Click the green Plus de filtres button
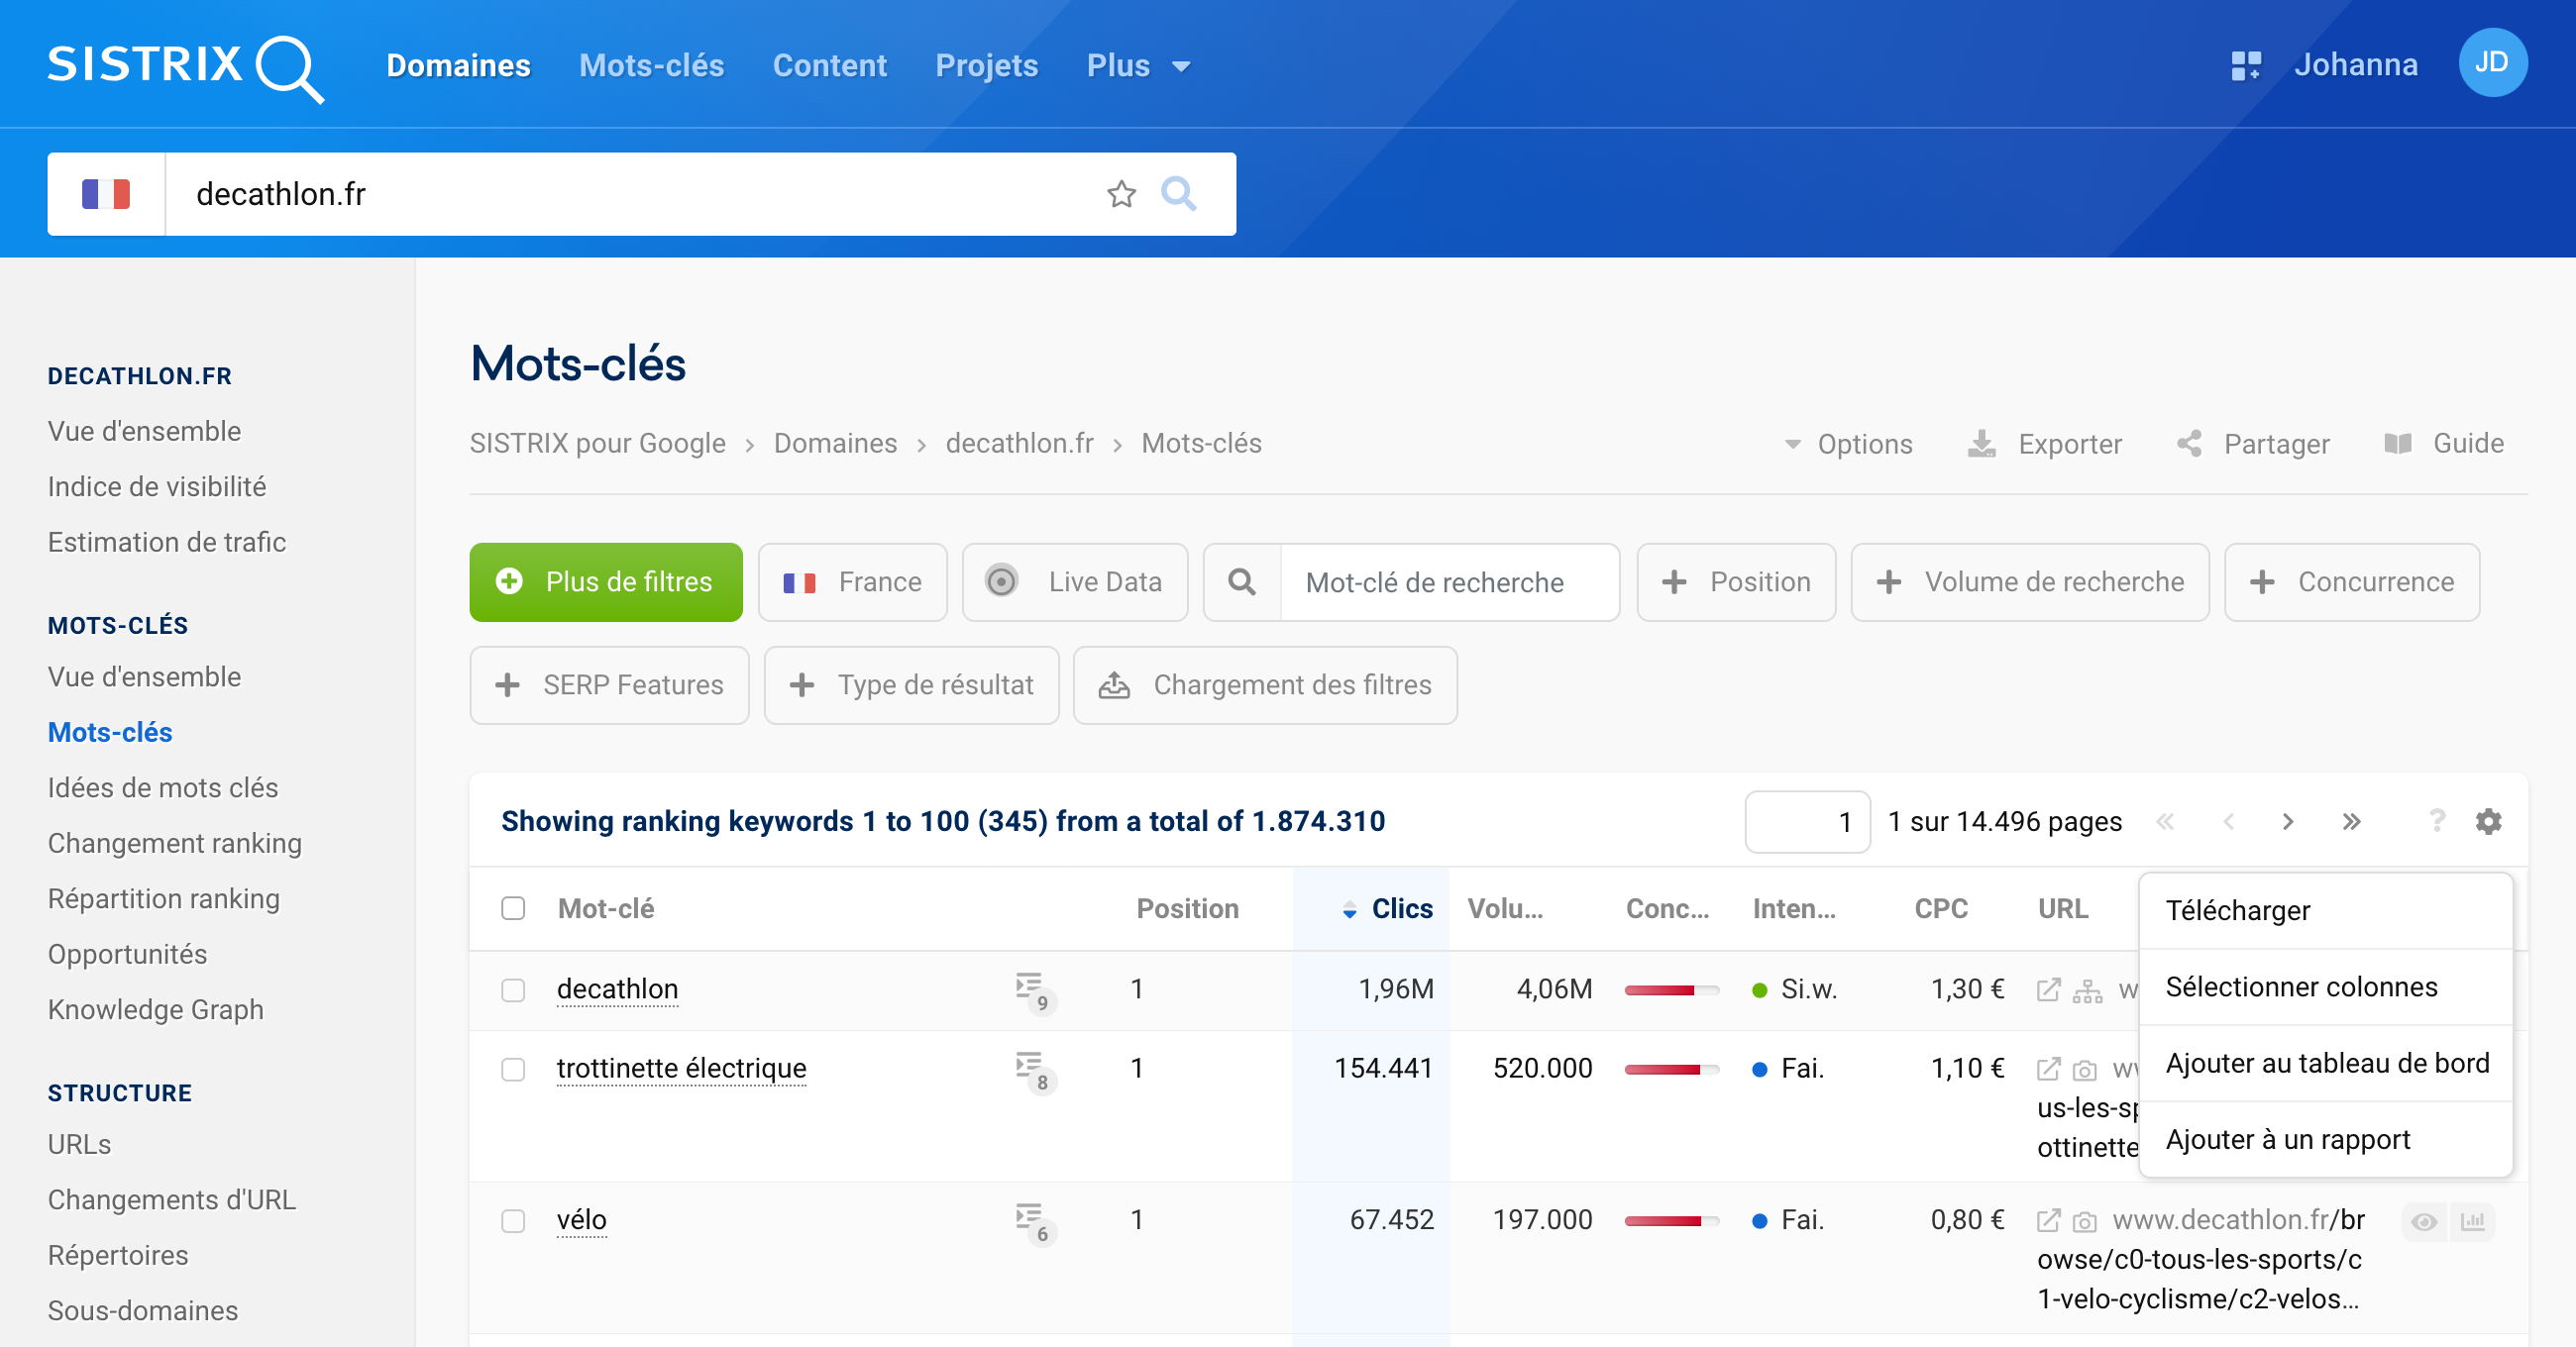 (x=606, y=582)
